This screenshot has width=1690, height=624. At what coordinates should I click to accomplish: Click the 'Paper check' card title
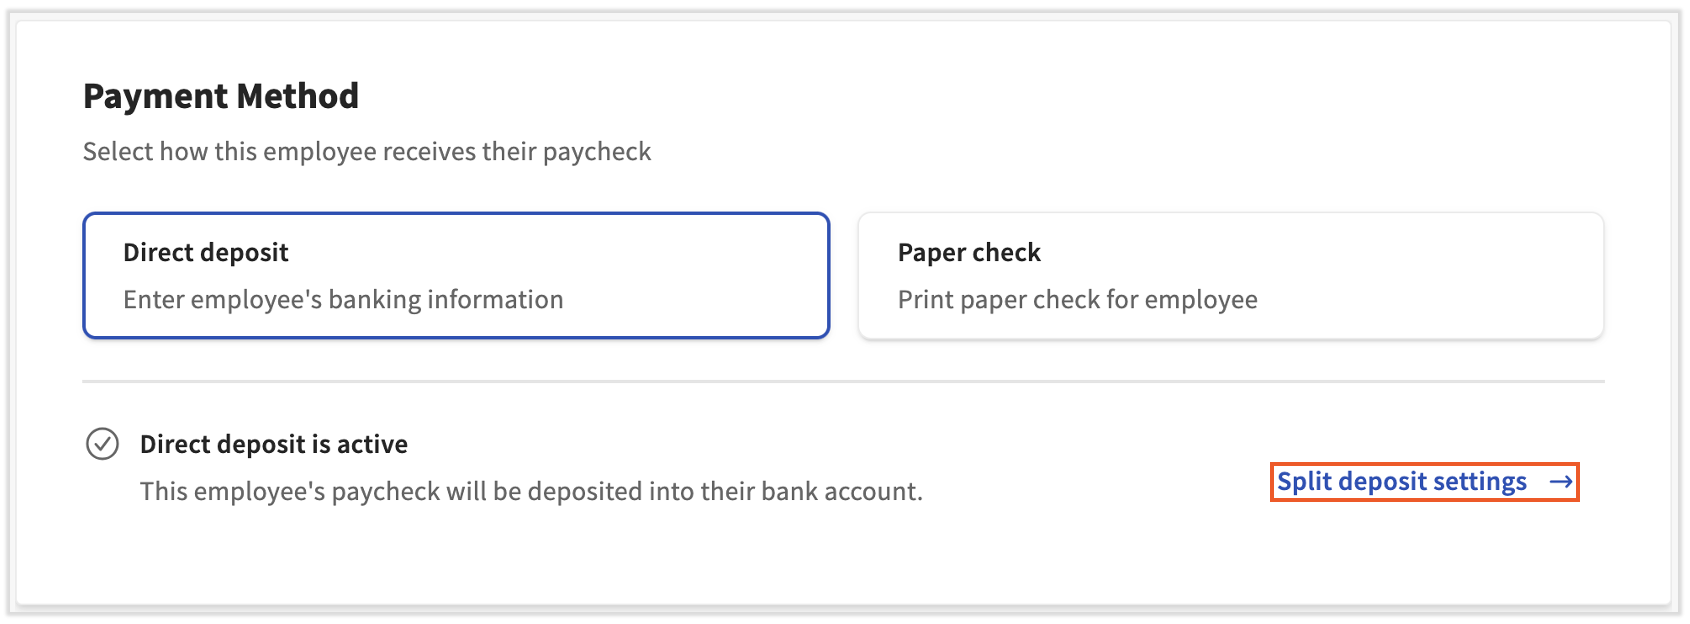(x=968, y=253)
